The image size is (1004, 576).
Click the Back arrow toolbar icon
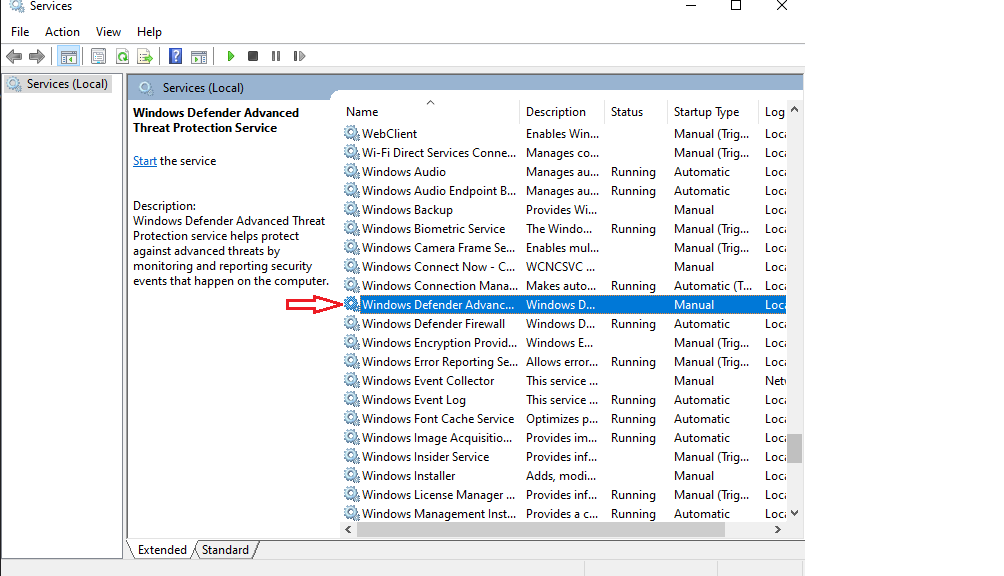click(x=14, y=56)
